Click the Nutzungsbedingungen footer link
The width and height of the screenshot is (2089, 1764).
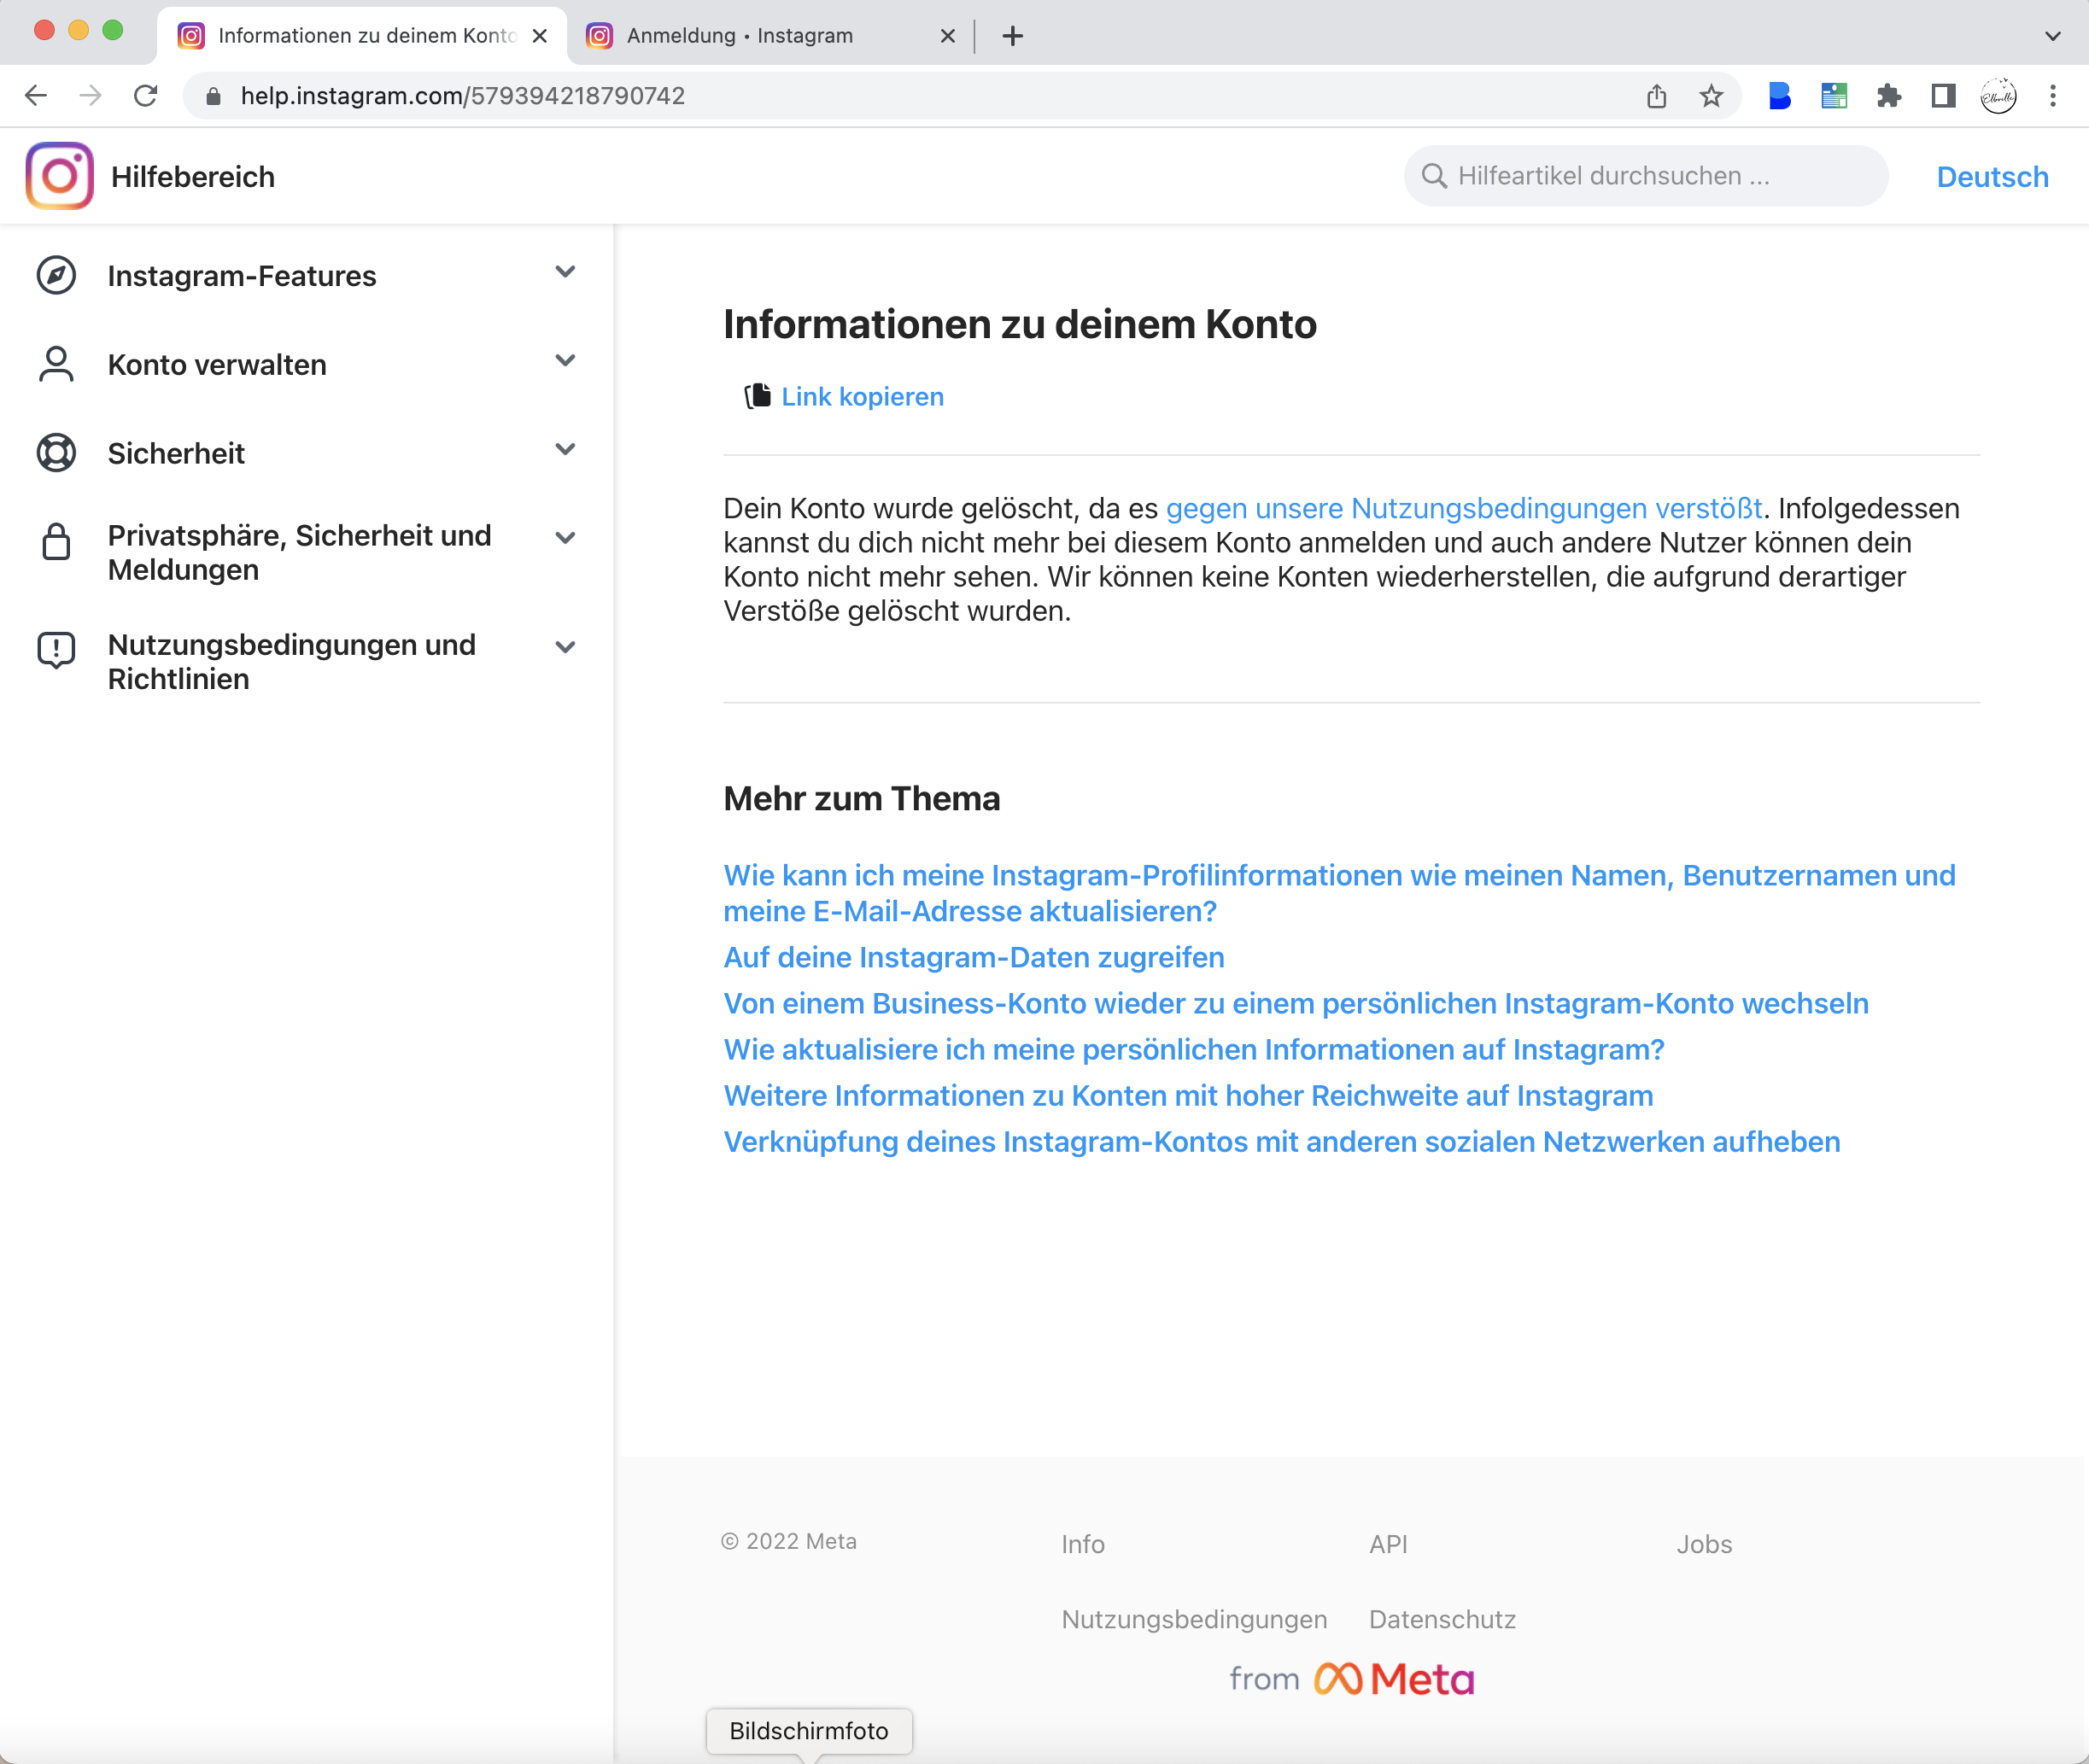tap(1194, 1619)
